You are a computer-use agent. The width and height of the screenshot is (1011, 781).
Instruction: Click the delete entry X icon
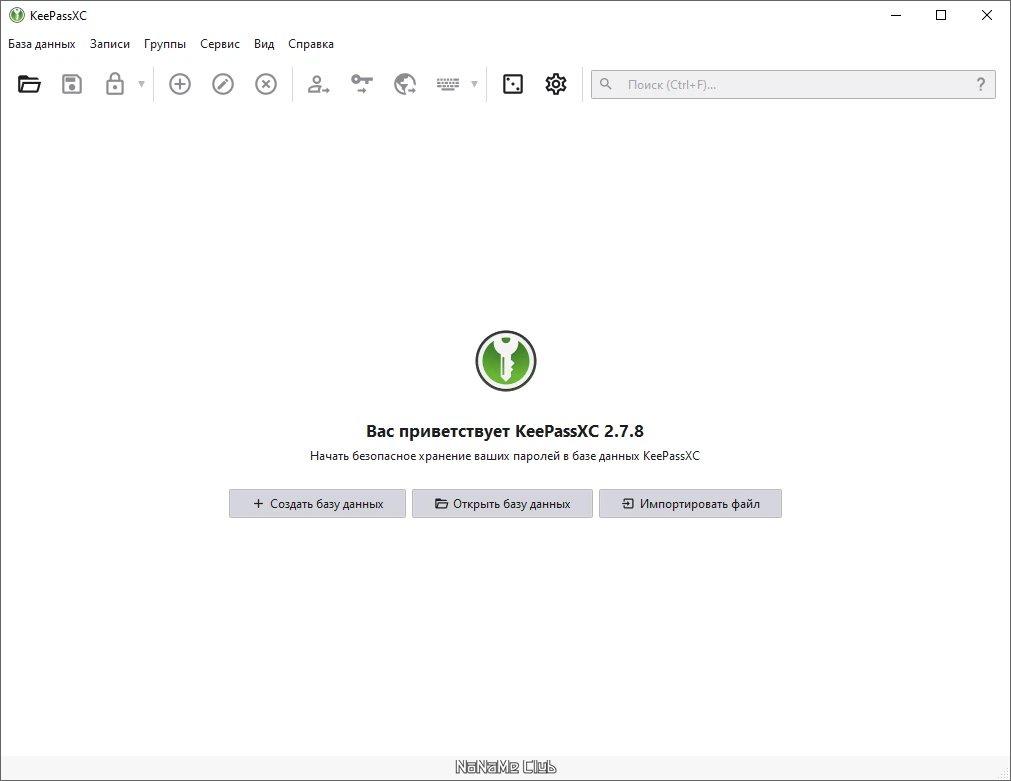pos(266,84)
